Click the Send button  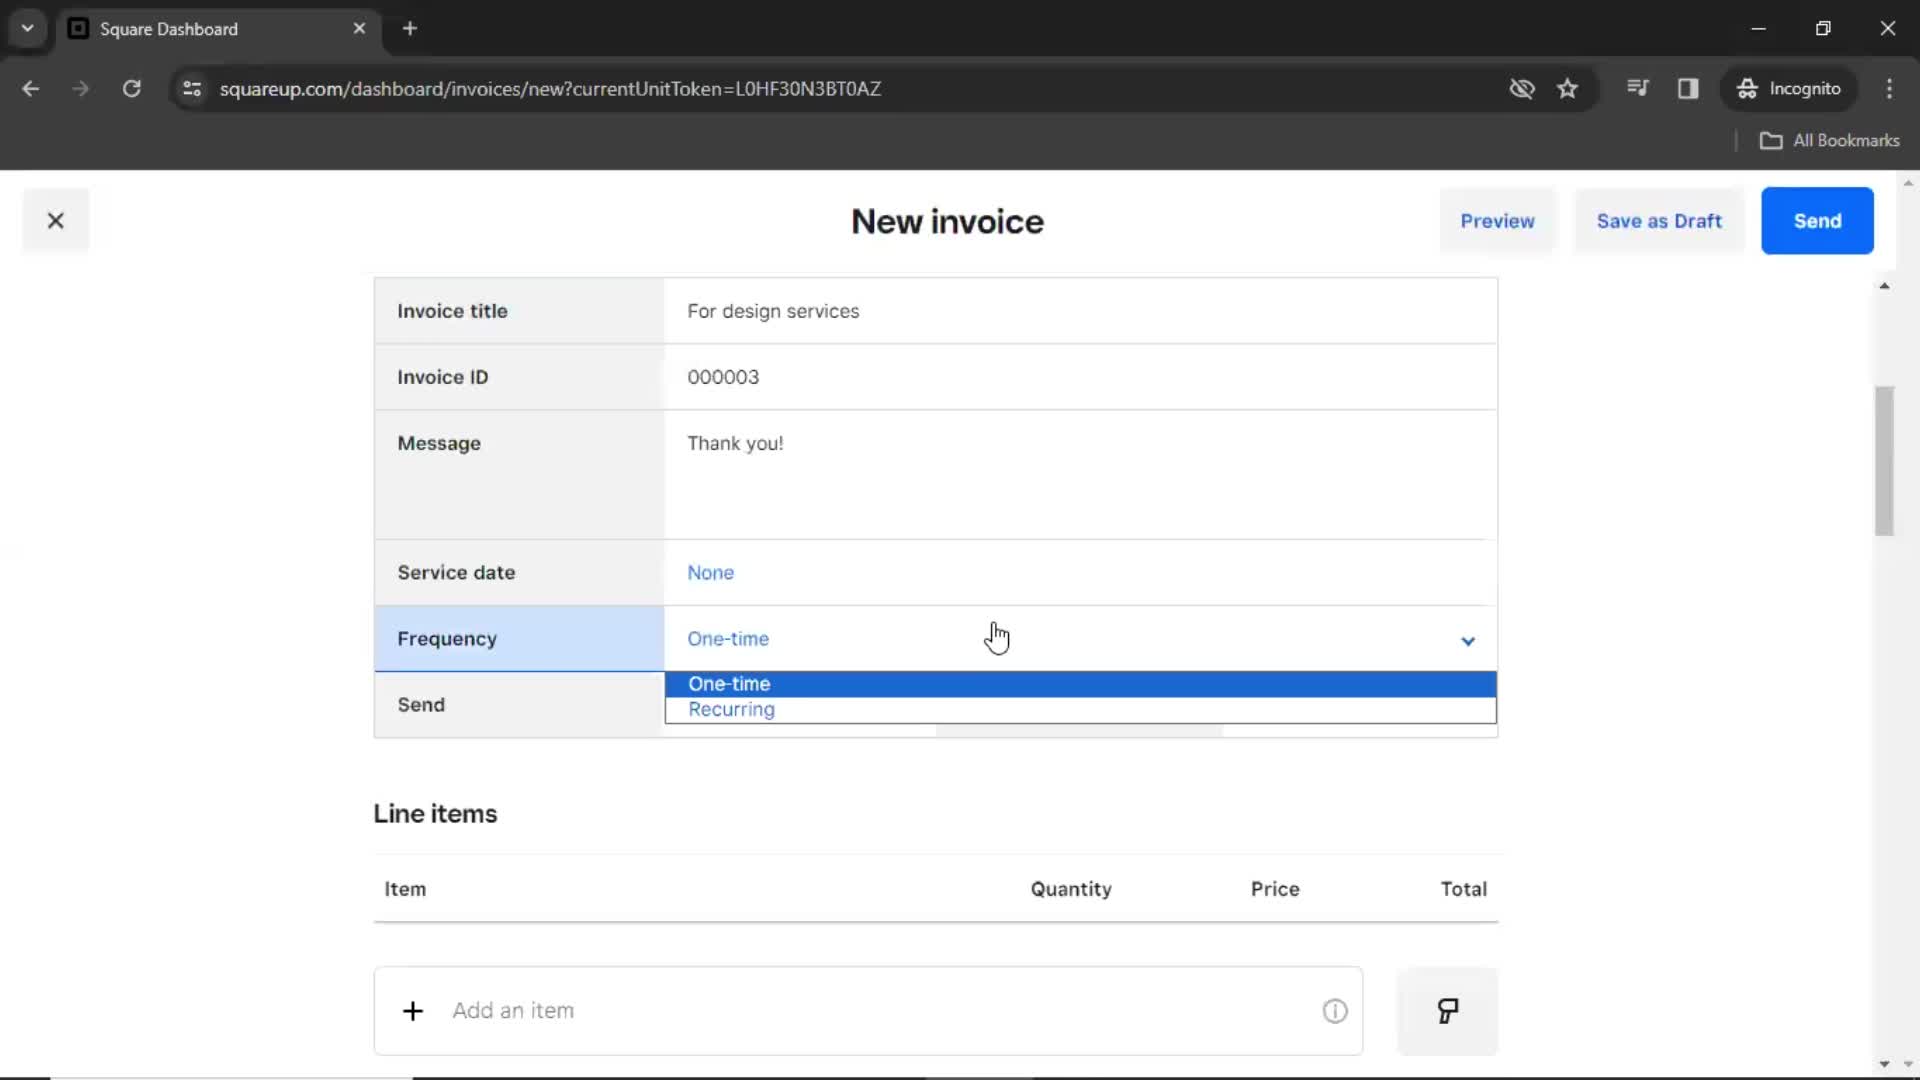click(1817, 220)
